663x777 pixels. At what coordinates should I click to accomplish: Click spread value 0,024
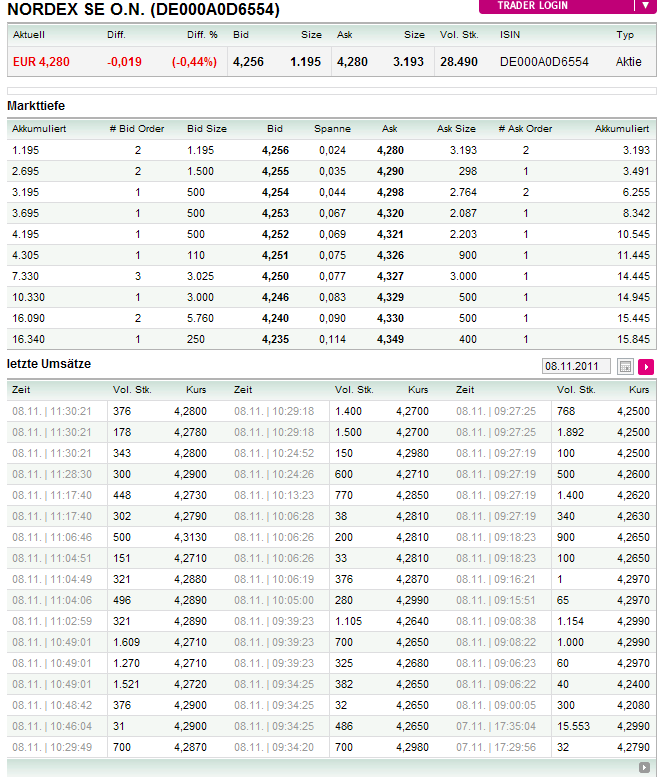[332, 150]
